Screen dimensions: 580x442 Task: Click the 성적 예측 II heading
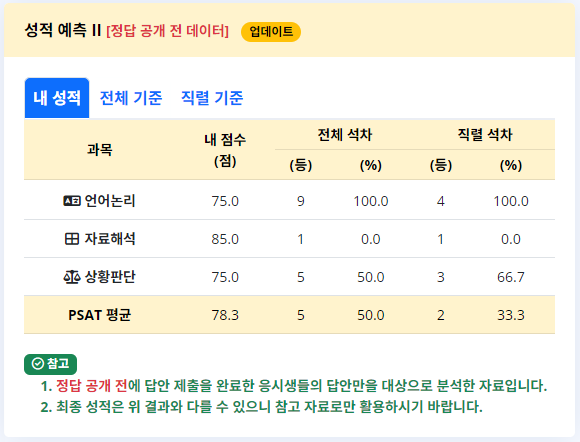(63, 30)
